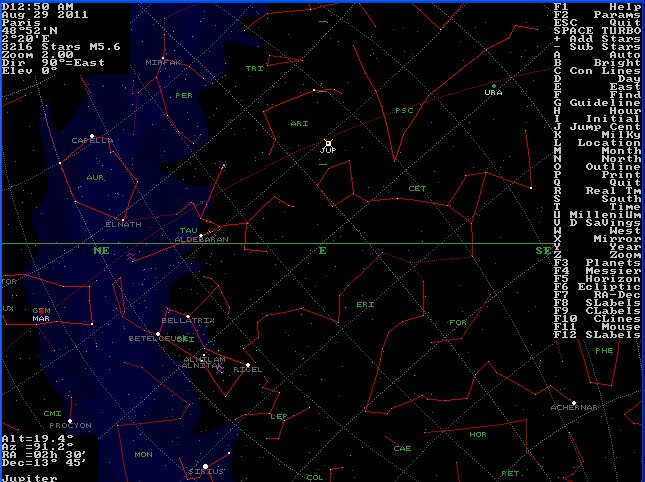Select the Bellatrix star dot

(188, 317)
